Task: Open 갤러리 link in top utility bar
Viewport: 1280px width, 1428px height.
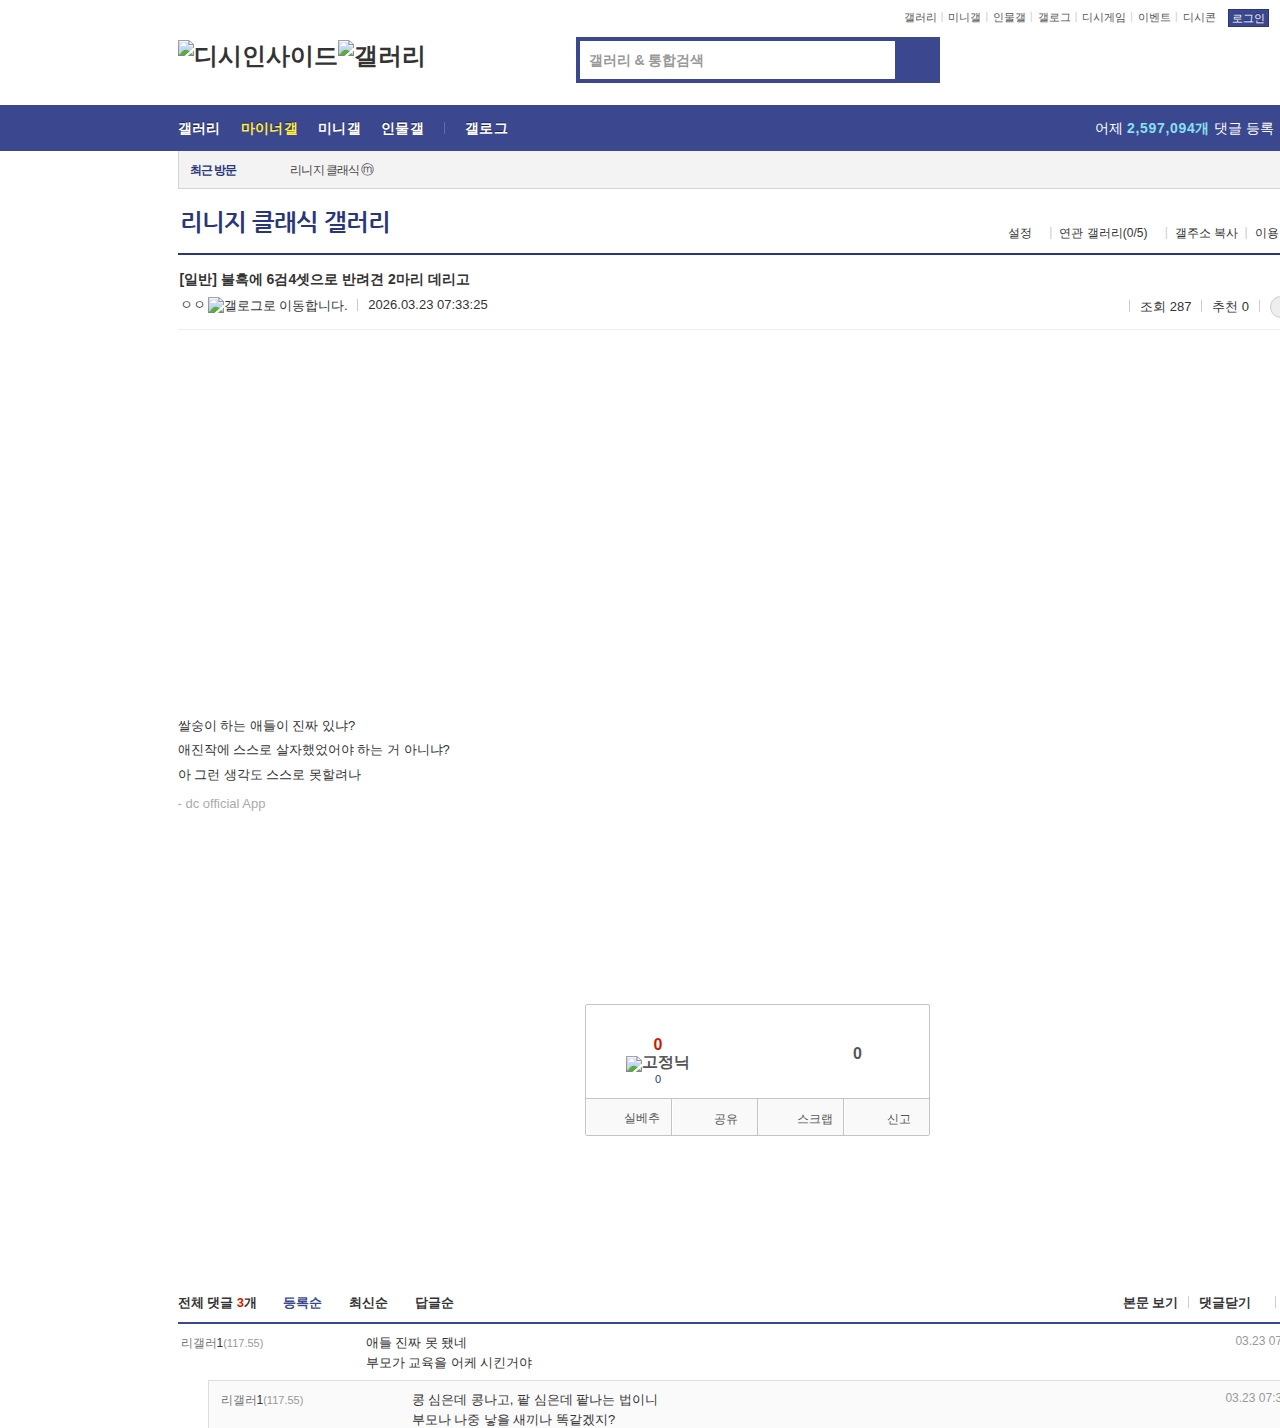Action: [x=920, y=18]
